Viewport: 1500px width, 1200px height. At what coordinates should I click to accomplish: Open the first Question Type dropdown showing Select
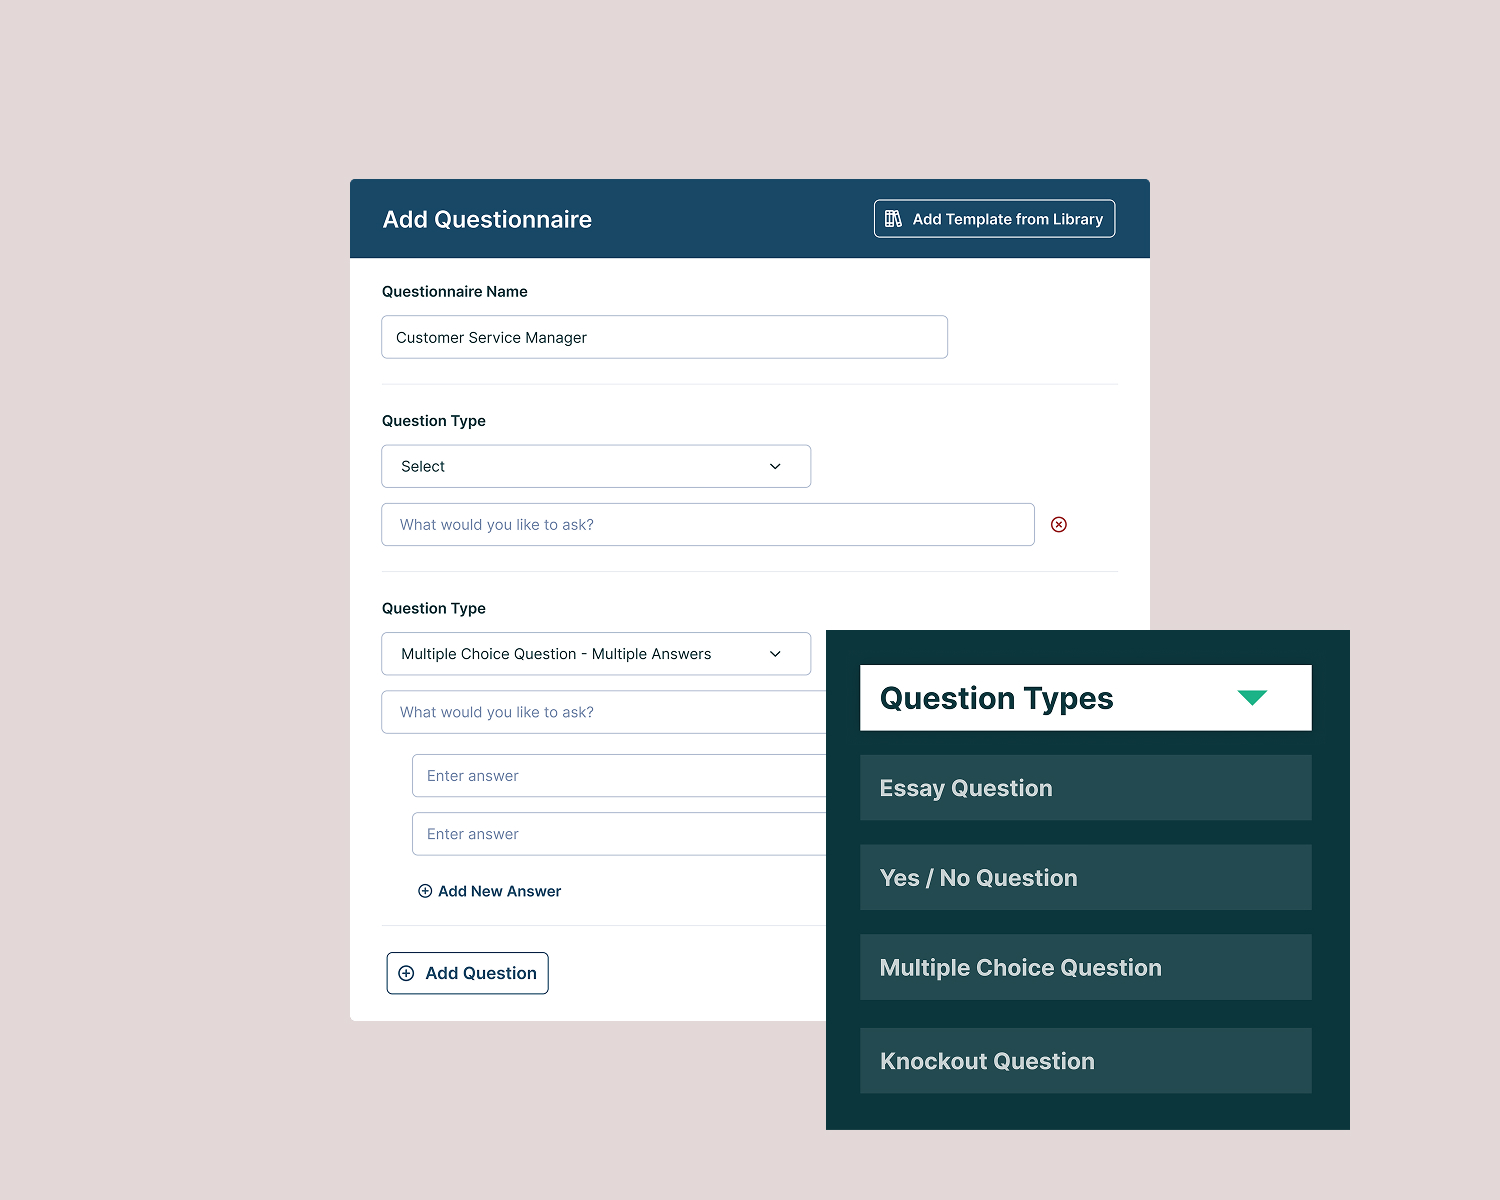[x=596, y=466]
